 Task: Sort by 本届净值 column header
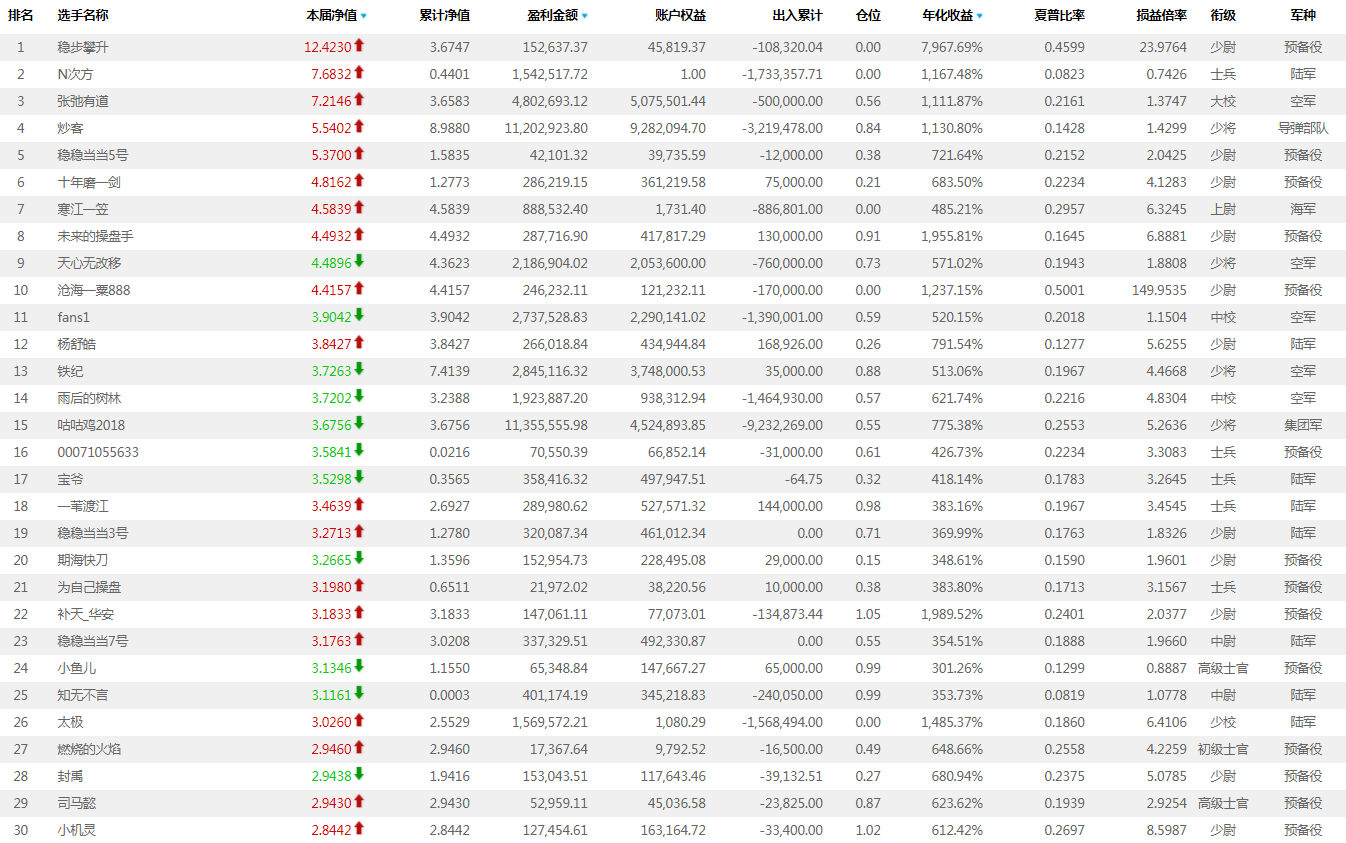point(336,16)
